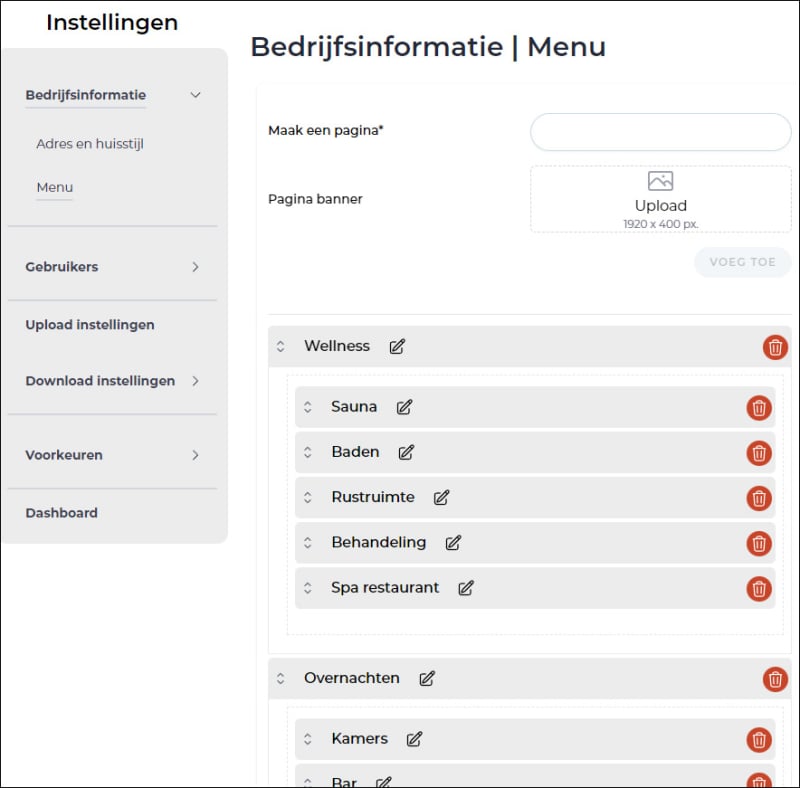Viewport: 800px width, 788px height.
Task: Remove the Baden submenu item
Action: point(759,453)
